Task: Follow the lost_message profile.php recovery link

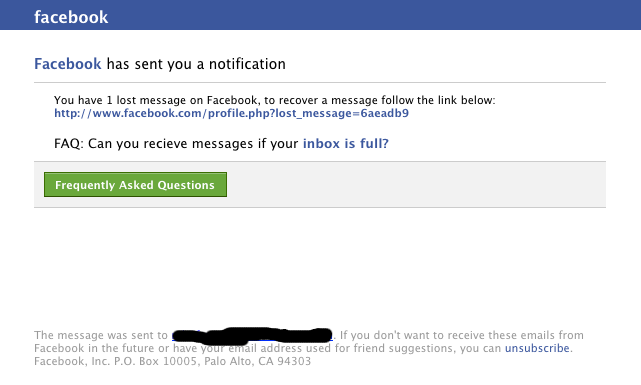Action: pyautogui.click(x=231, y=113)
